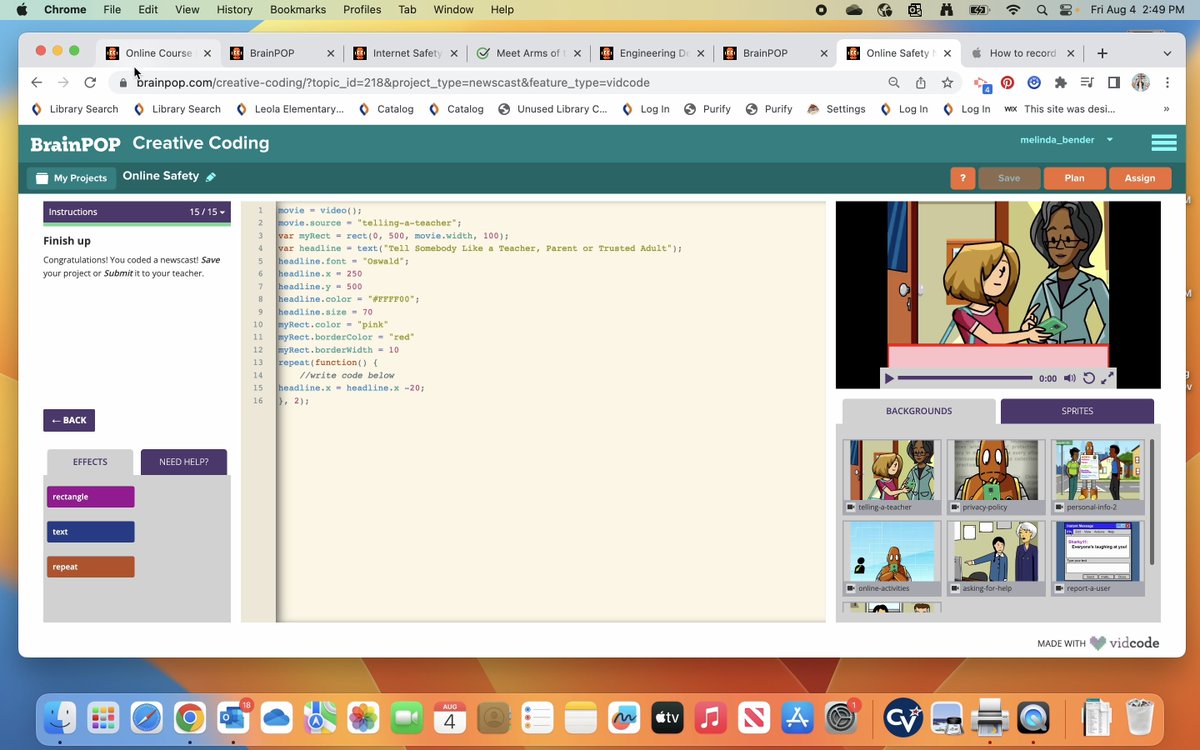
Task: Open the Unused Library C... bookmark
Action: click(552, 109)
